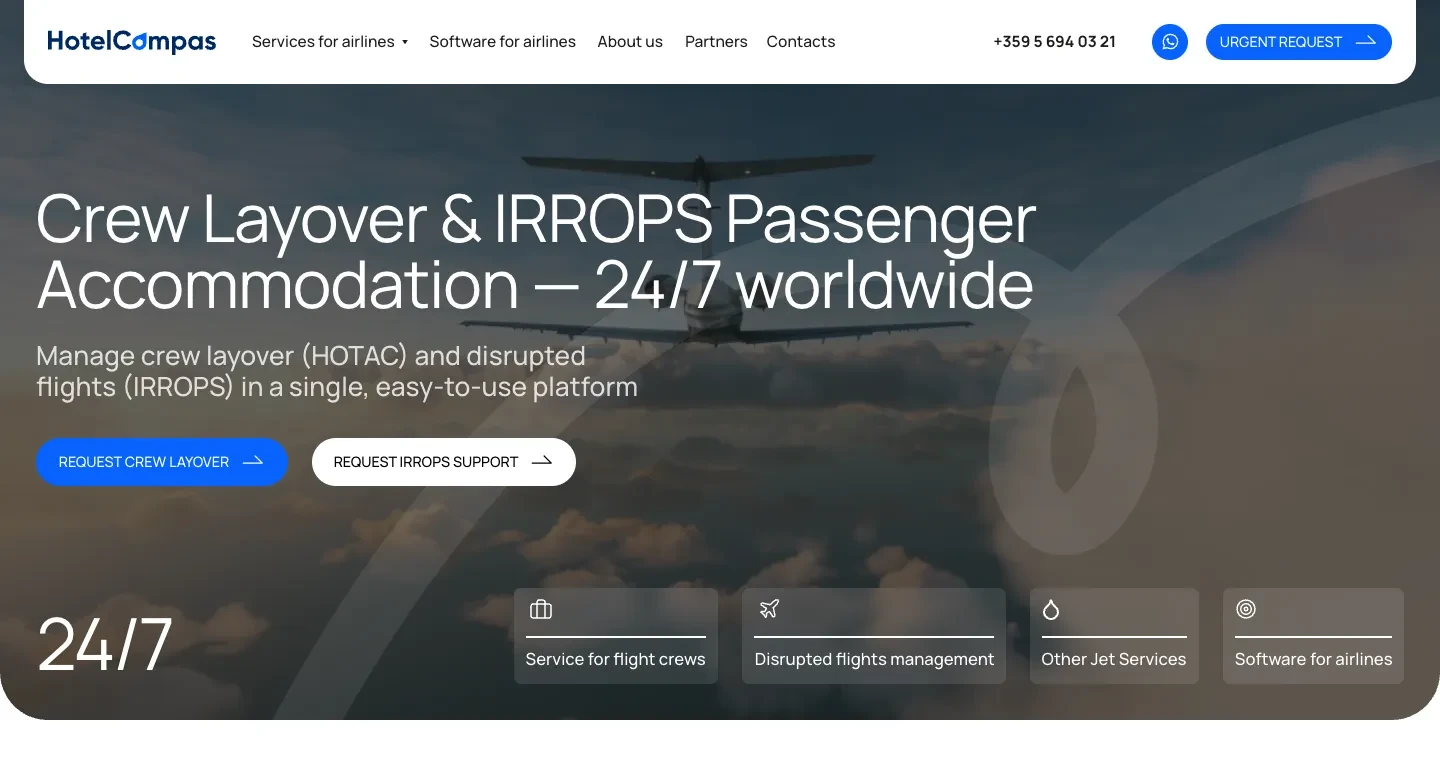The height and width of the screenshot is (765, 1440).
Task: Click the Manage crew layover subtitle text
Action: click(x=337, y=371)
